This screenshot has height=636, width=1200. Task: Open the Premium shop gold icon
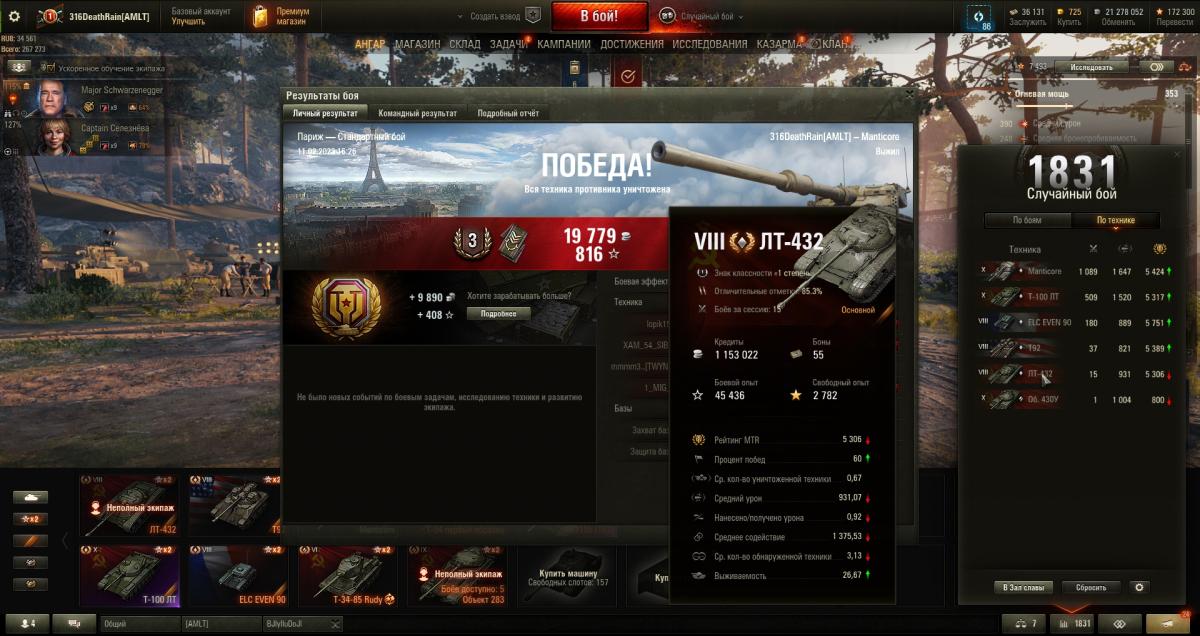261,16
